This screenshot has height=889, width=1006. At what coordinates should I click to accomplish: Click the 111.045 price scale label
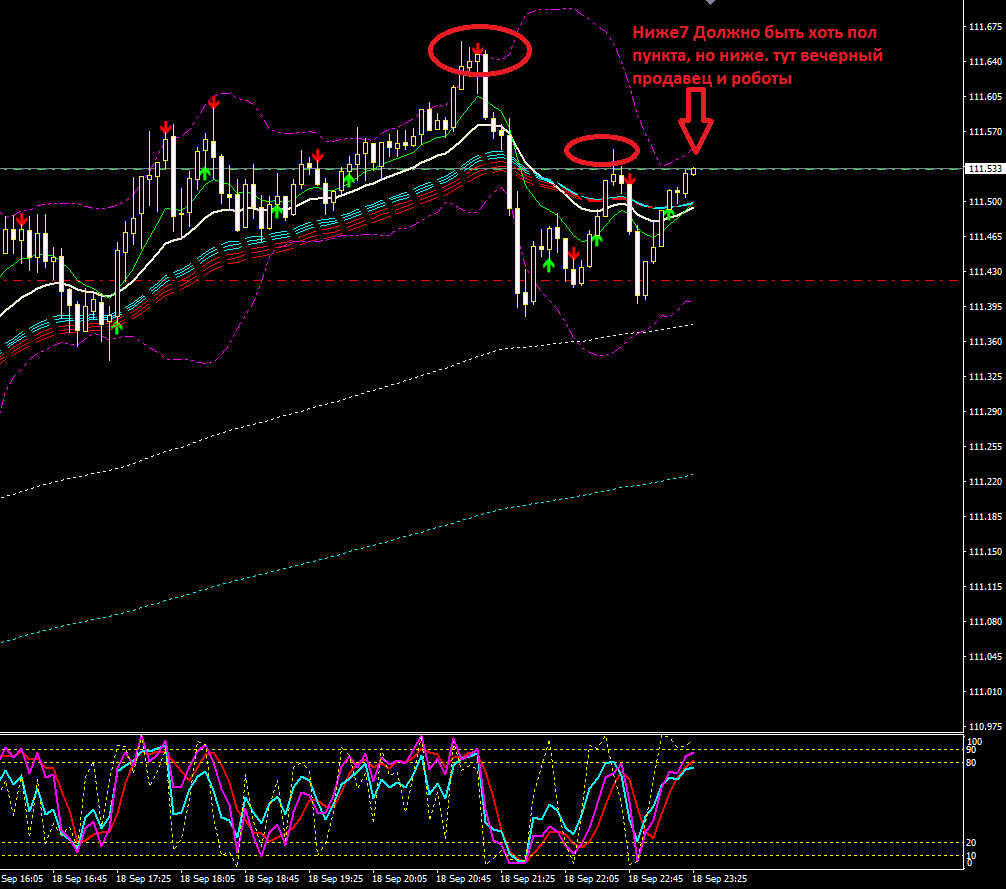click(985, 657)
